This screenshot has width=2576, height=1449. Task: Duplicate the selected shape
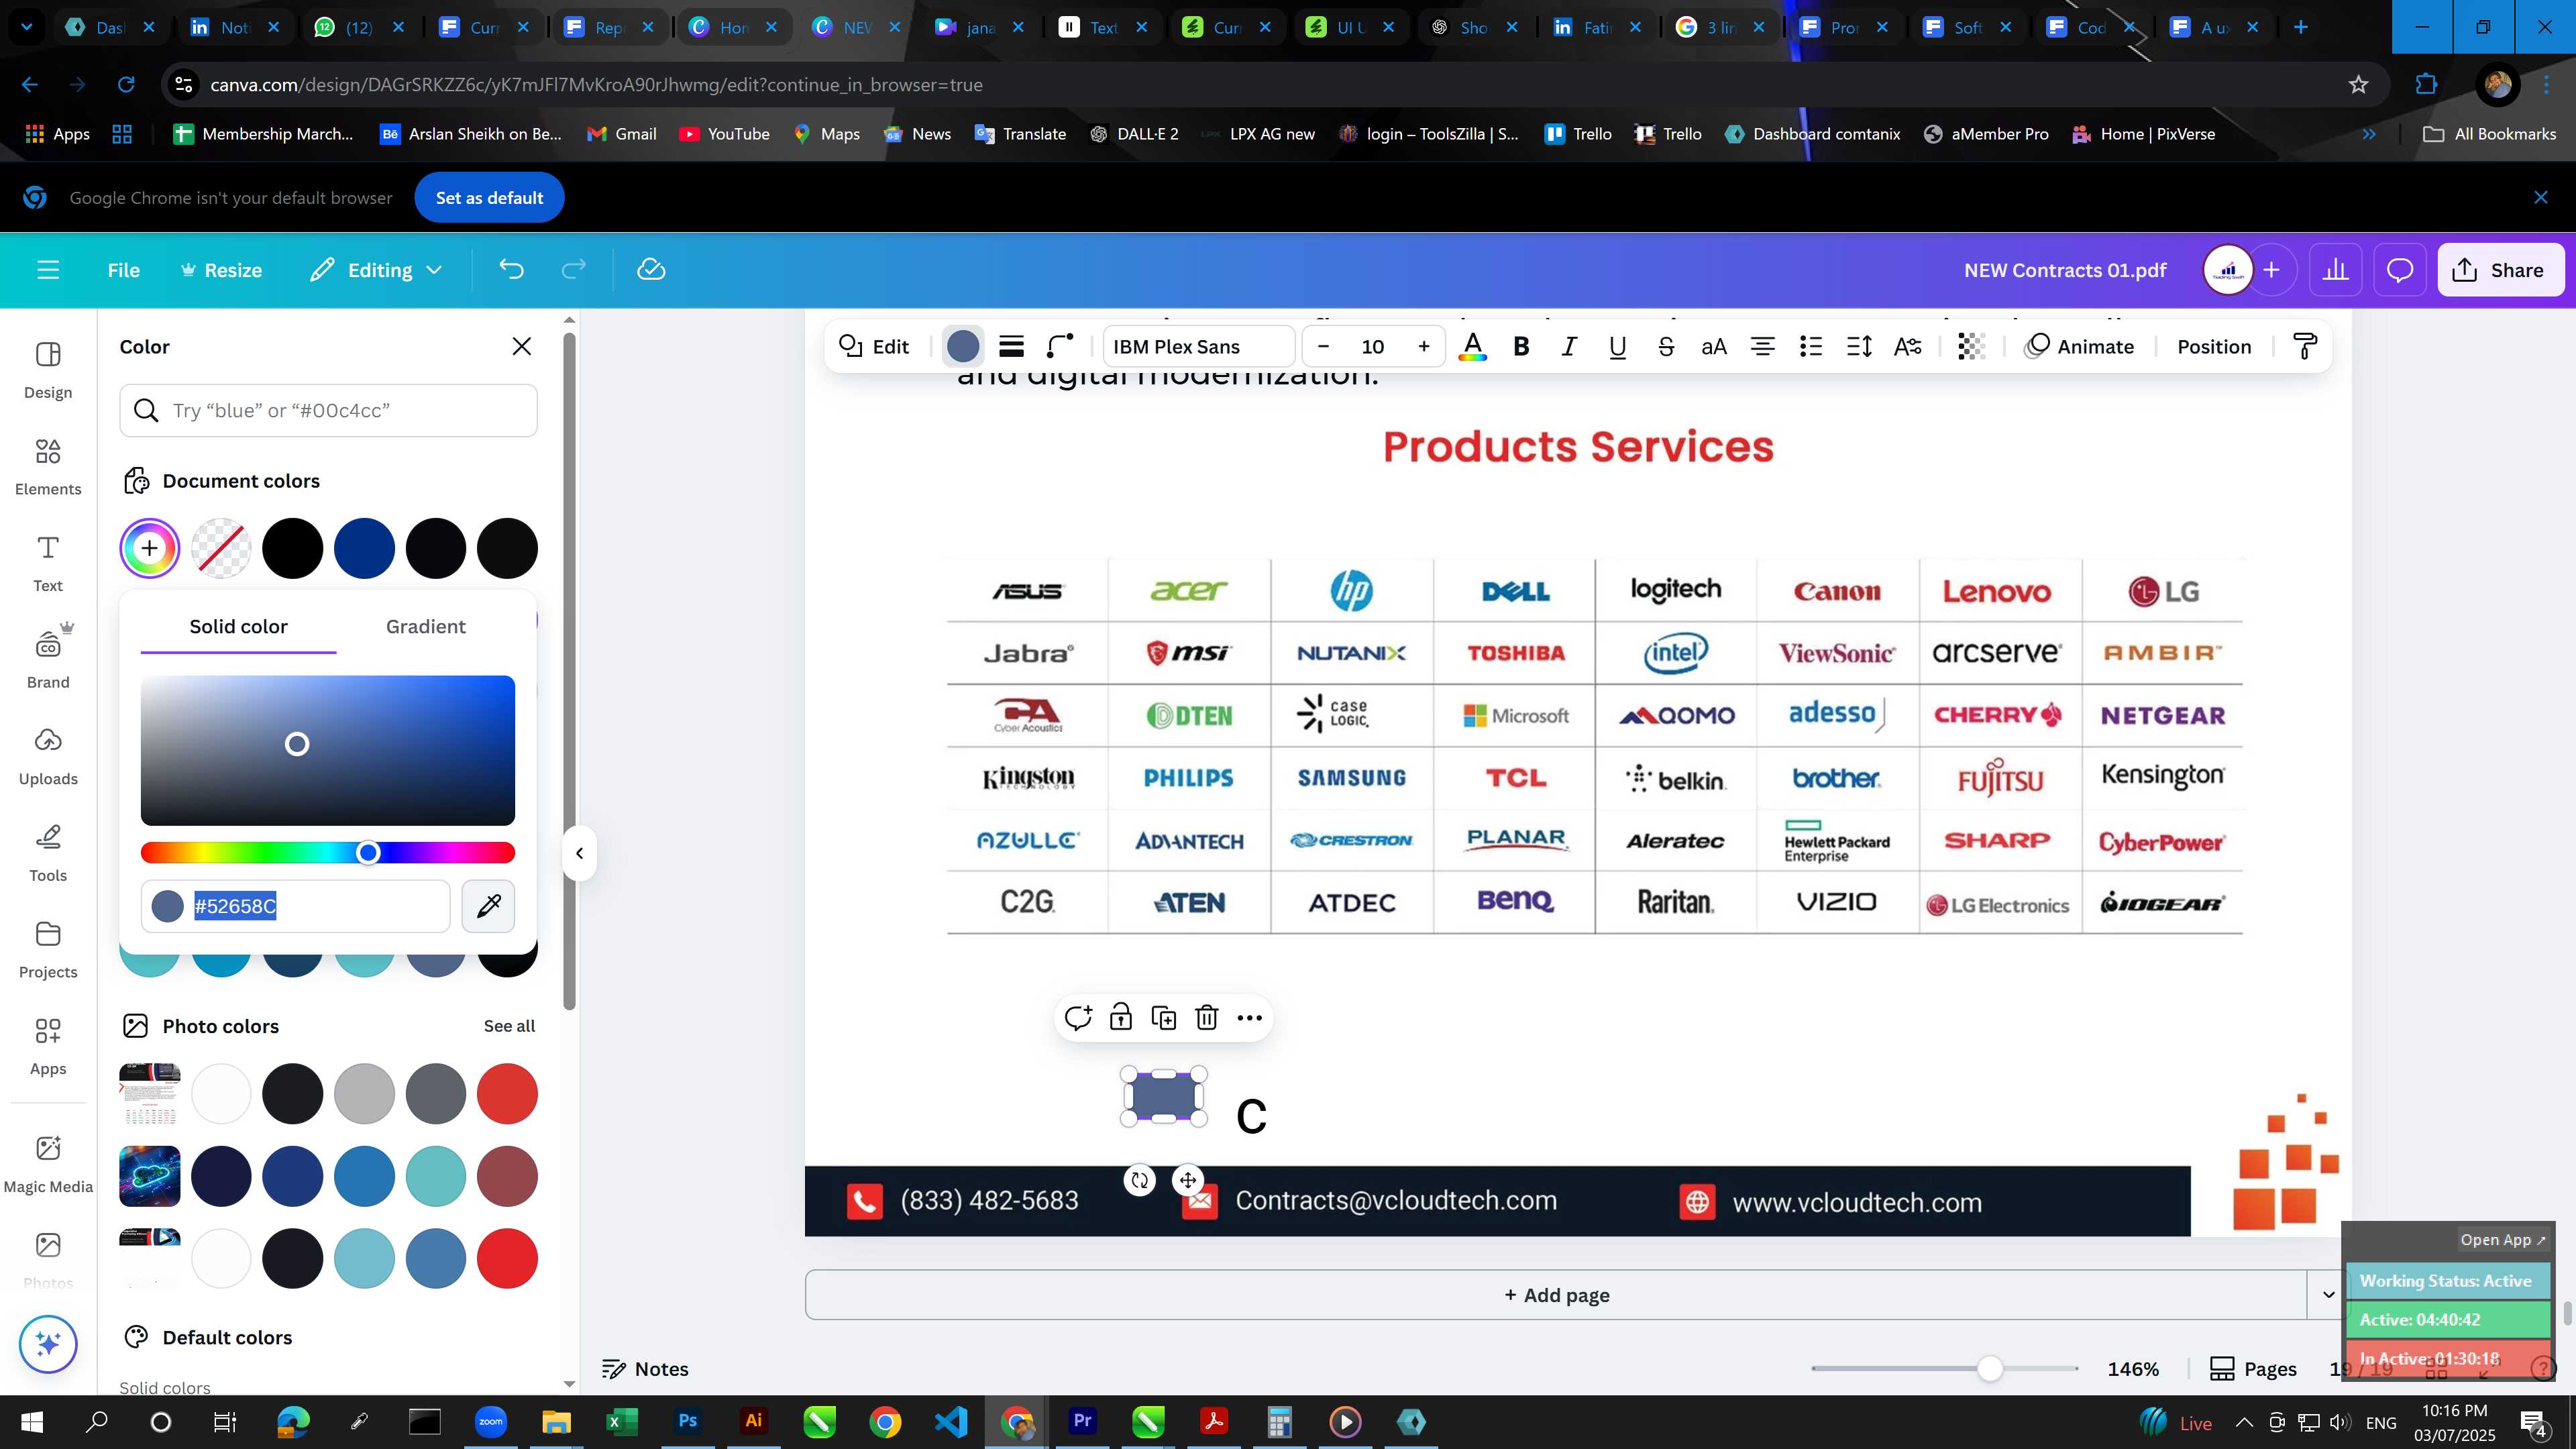click(x=1163, y=1018)
